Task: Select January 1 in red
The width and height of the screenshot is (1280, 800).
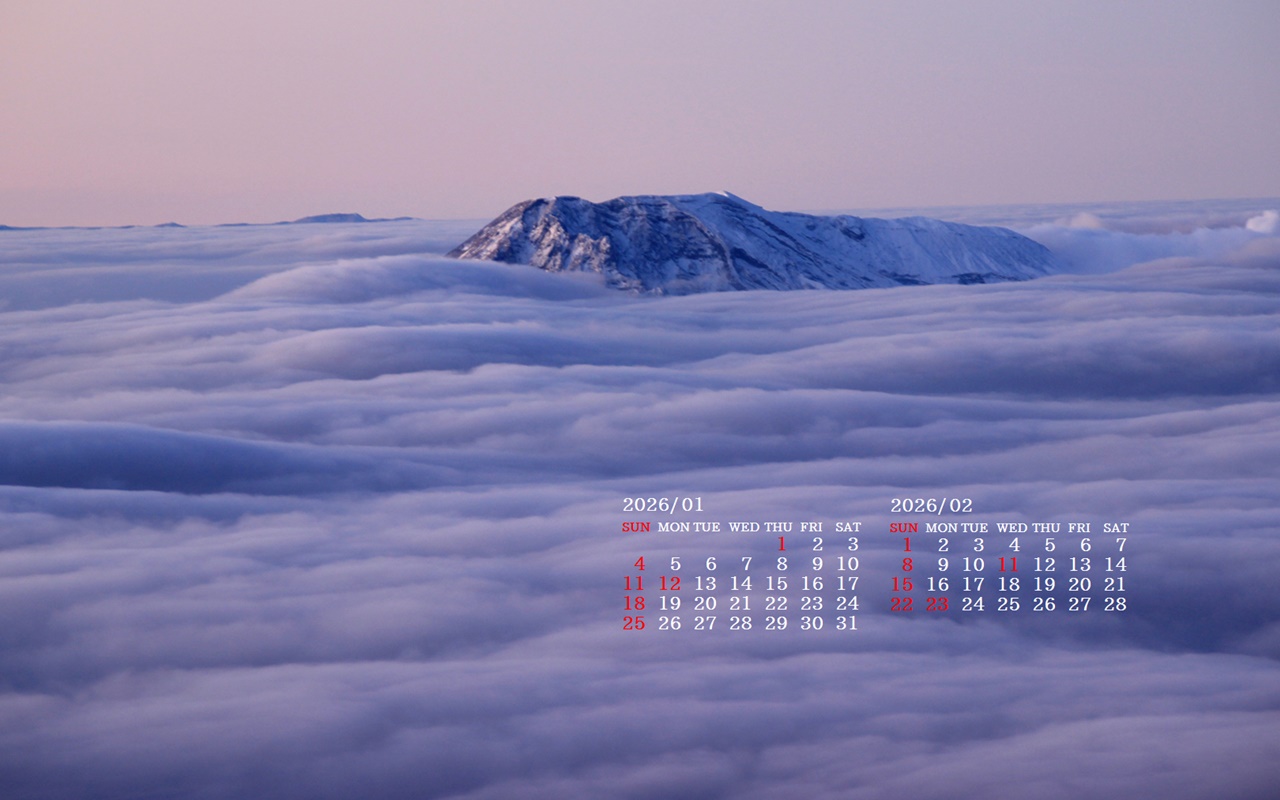Action: [x=781, y=545]
